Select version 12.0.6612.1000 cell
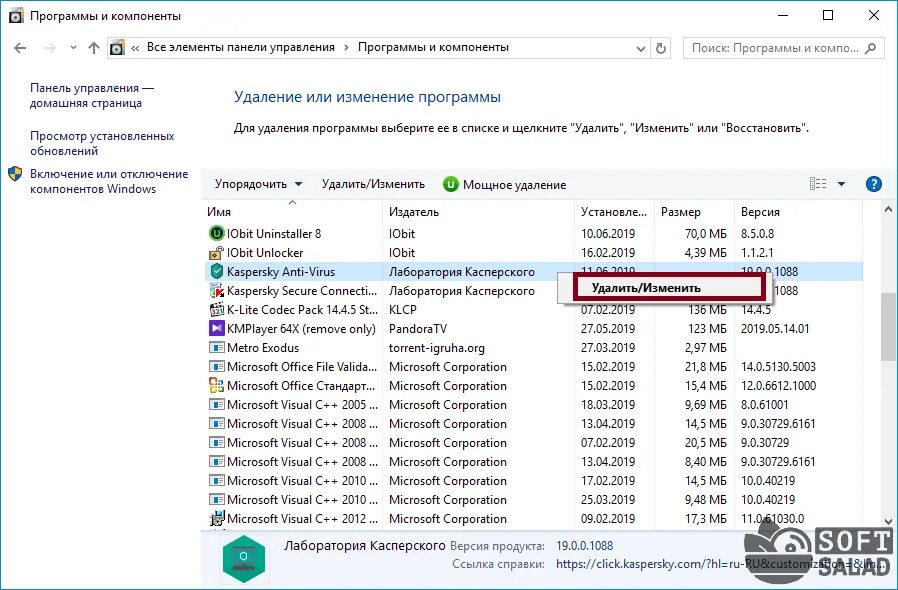 778,386
